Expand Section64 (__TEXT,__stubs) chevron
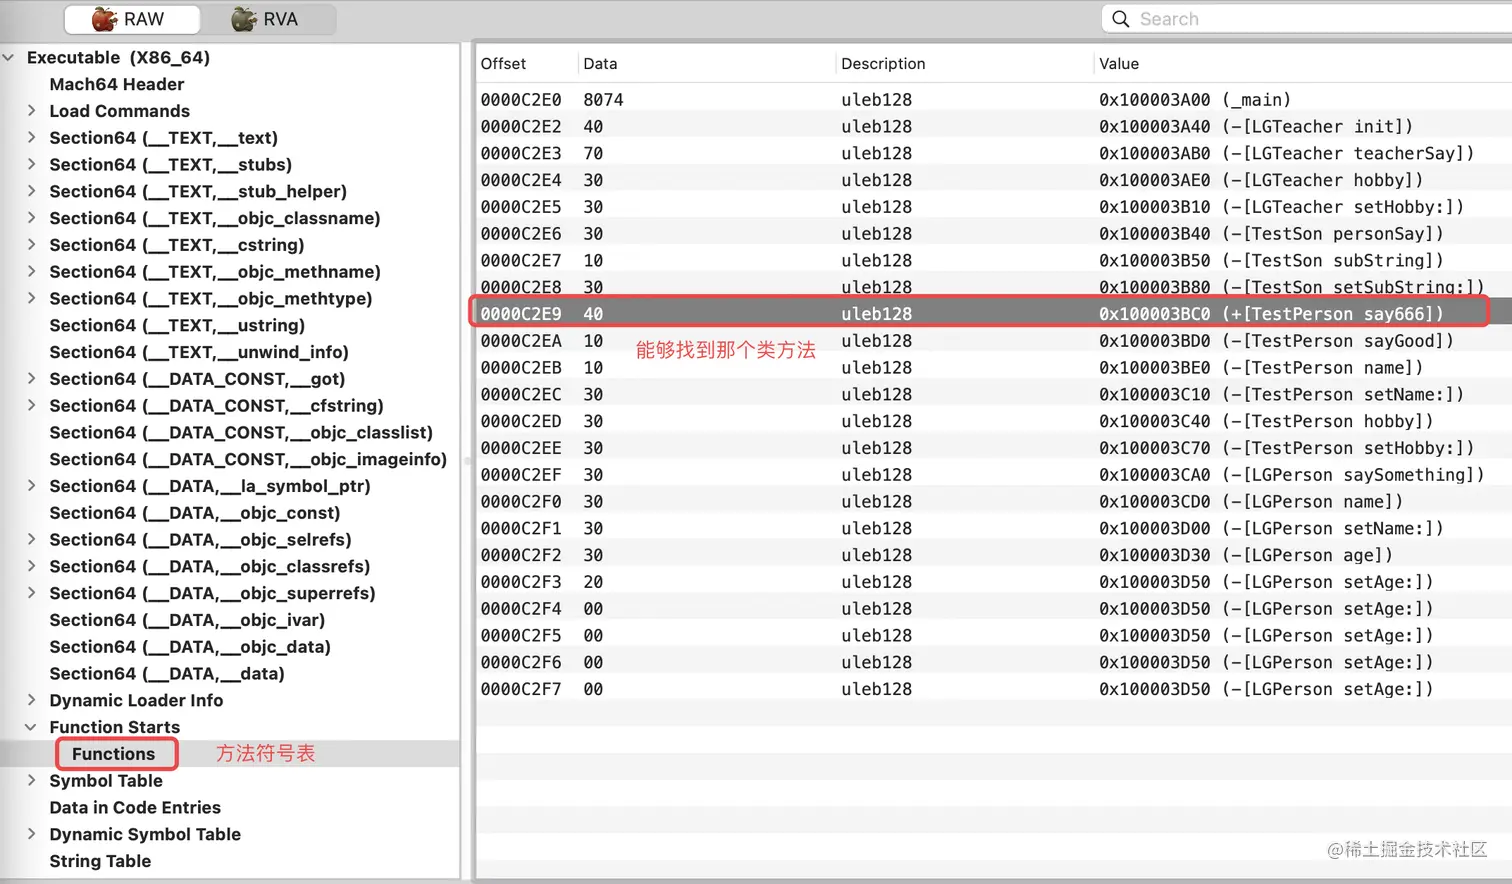 pyautogui.click(x=31, y=165)
